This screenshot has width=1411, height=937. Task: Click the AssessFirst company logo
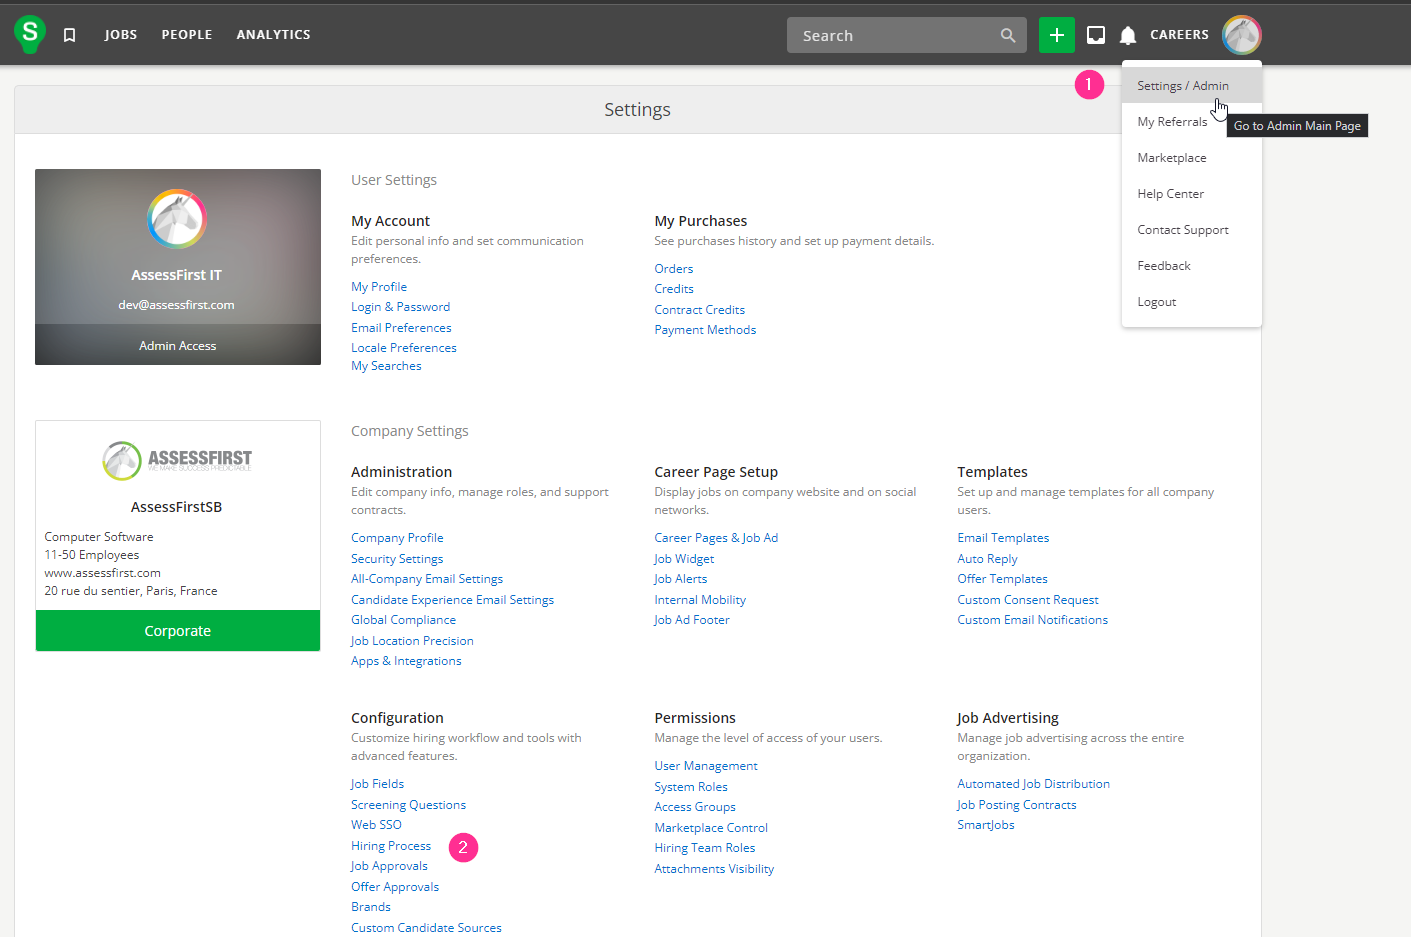[177, 460]
